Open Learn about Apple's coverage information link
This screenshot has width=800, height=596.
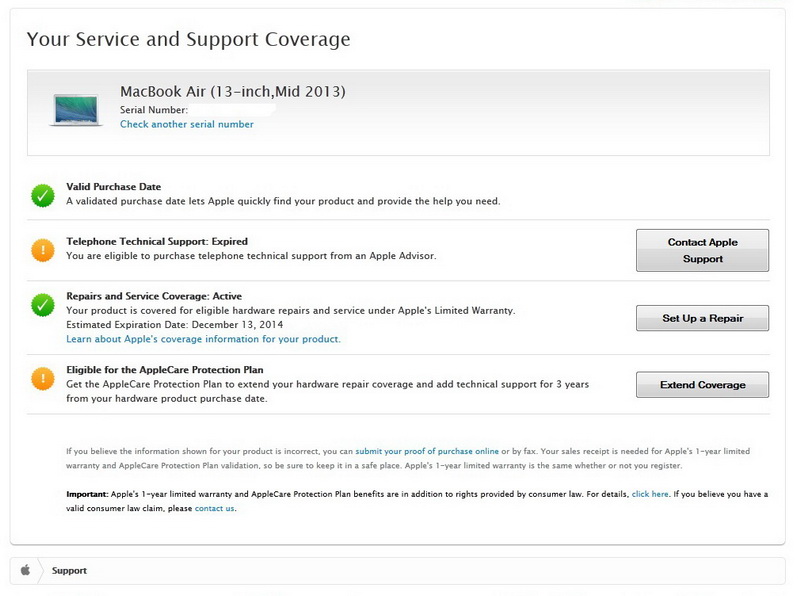[203, 339]
